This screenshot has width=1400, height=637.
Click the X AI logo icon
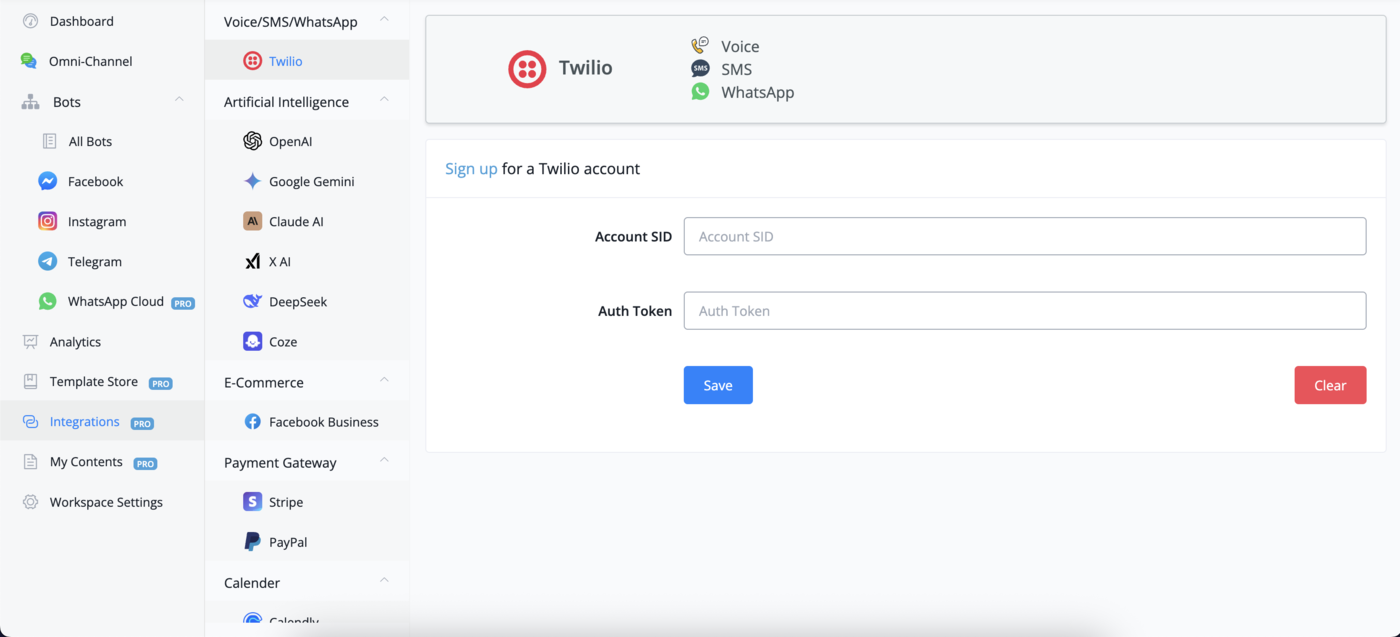click(253, 261)
